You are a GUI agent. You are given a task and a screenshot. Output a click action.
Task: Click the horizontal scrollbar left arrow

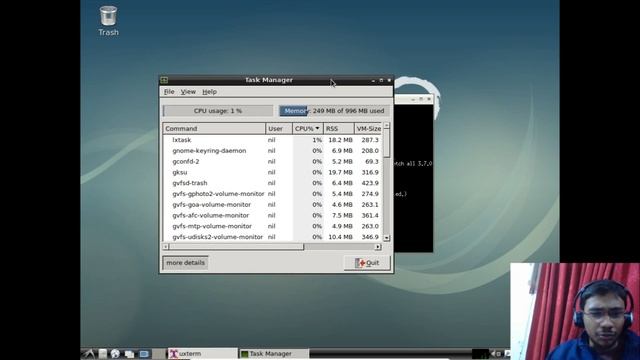pos(166,247)
